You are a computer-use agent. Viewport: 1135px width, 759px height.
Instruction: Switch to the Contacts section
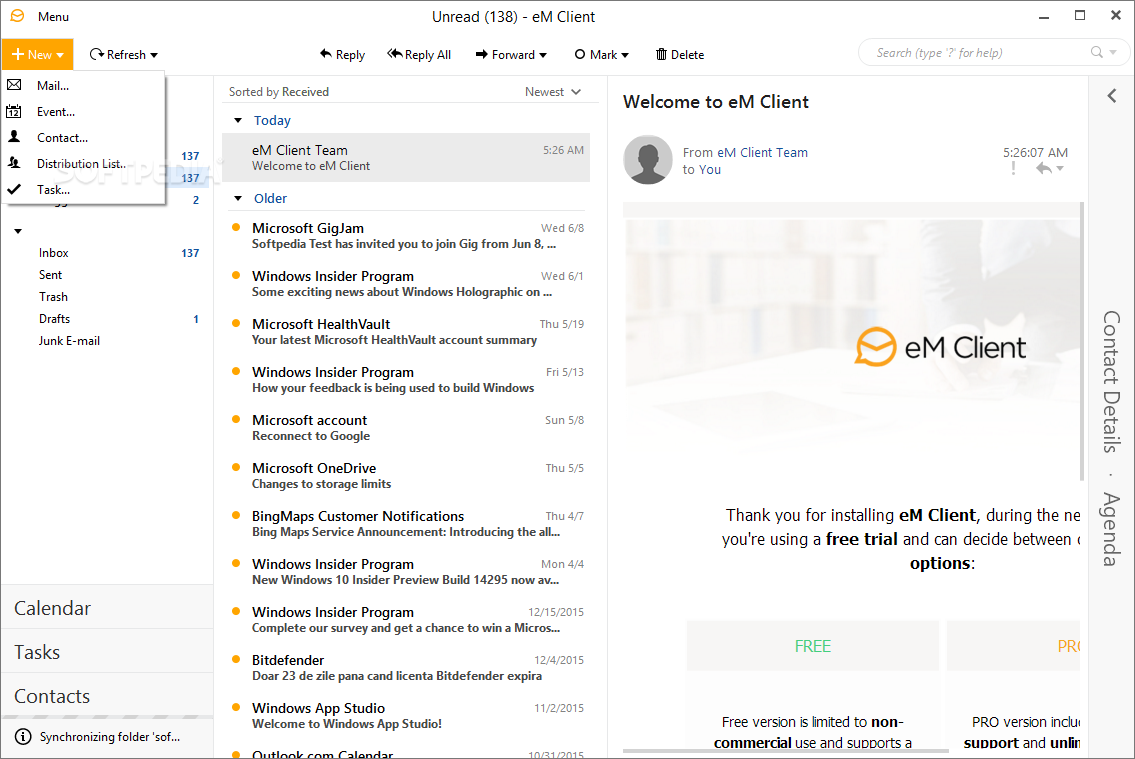pos(107,695)
